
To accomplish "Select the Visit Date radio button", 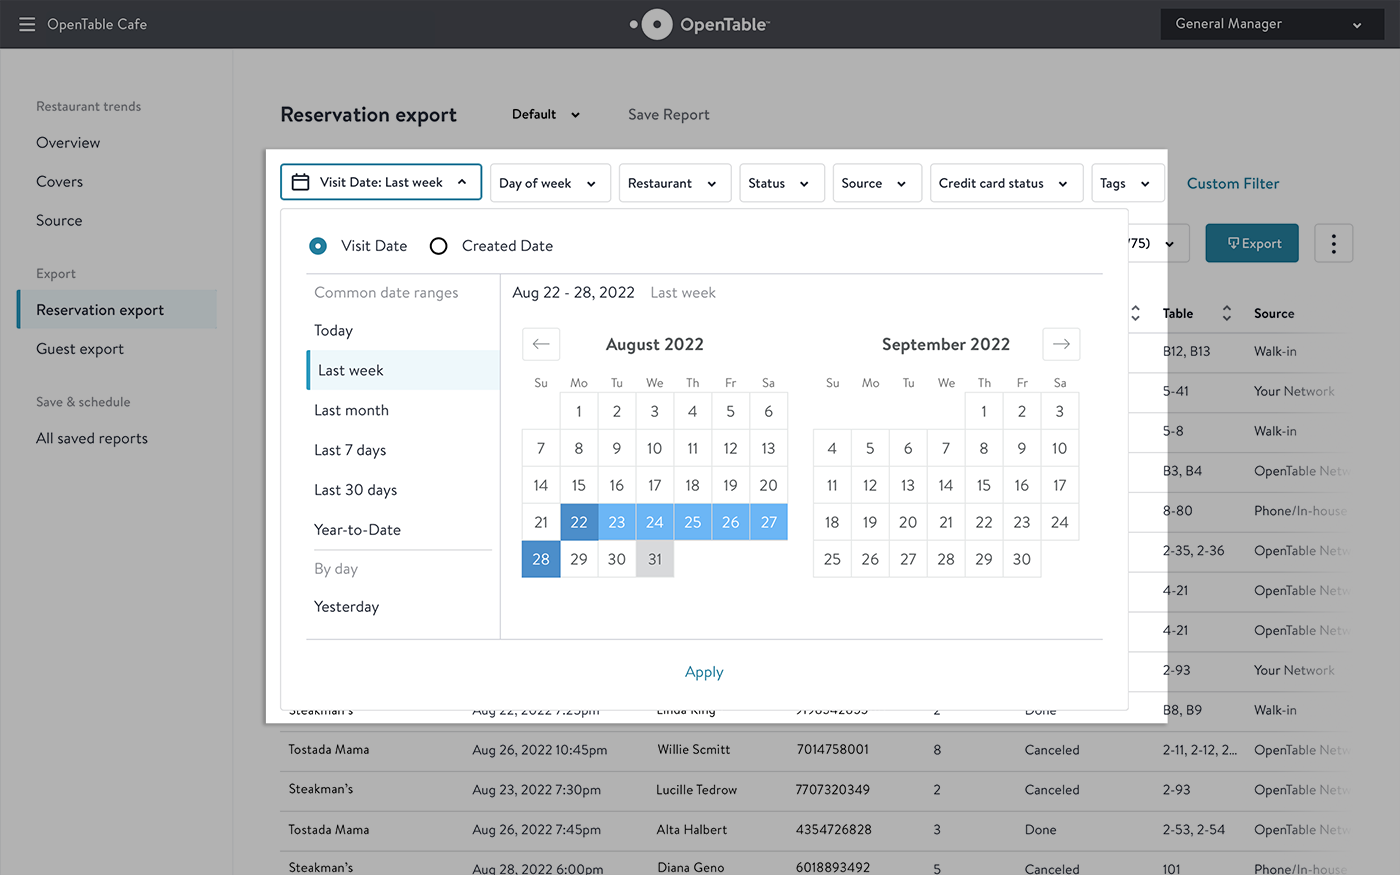I will 318,246.
